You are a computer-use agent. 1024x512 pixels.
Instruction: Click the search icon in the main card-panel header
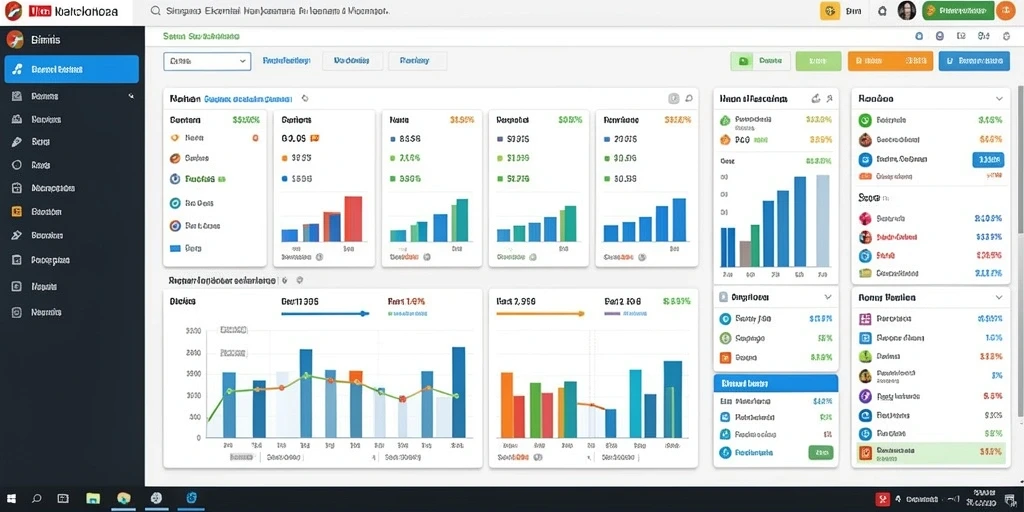(x=688, y=99)
